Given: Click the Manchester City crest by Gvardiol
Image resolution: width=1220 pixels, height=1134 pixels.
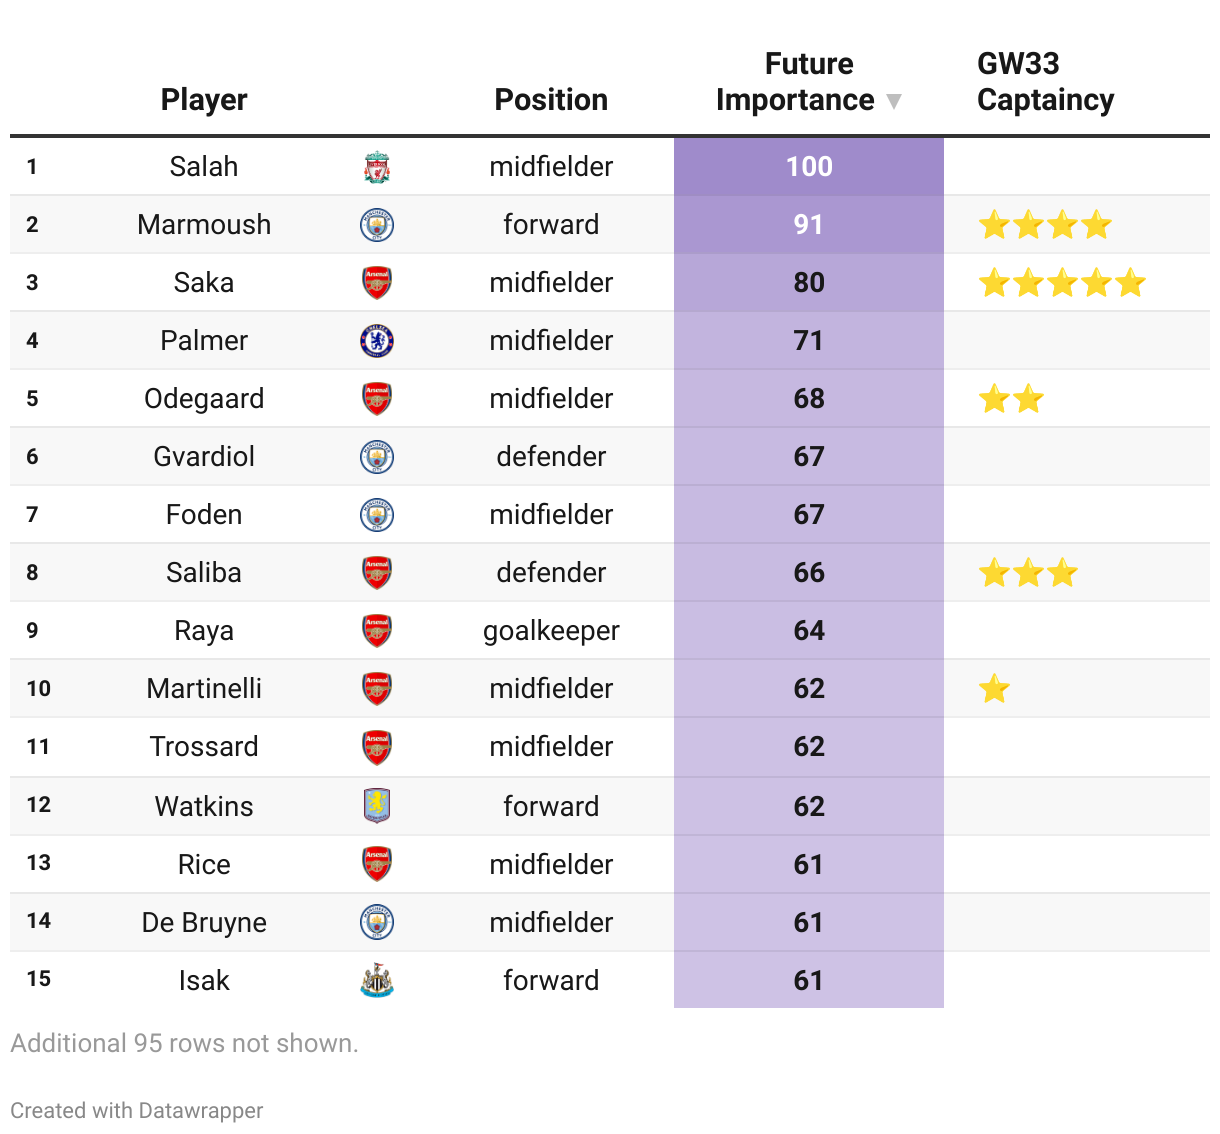Looking at the screenshot, I should tap(377, 457).
